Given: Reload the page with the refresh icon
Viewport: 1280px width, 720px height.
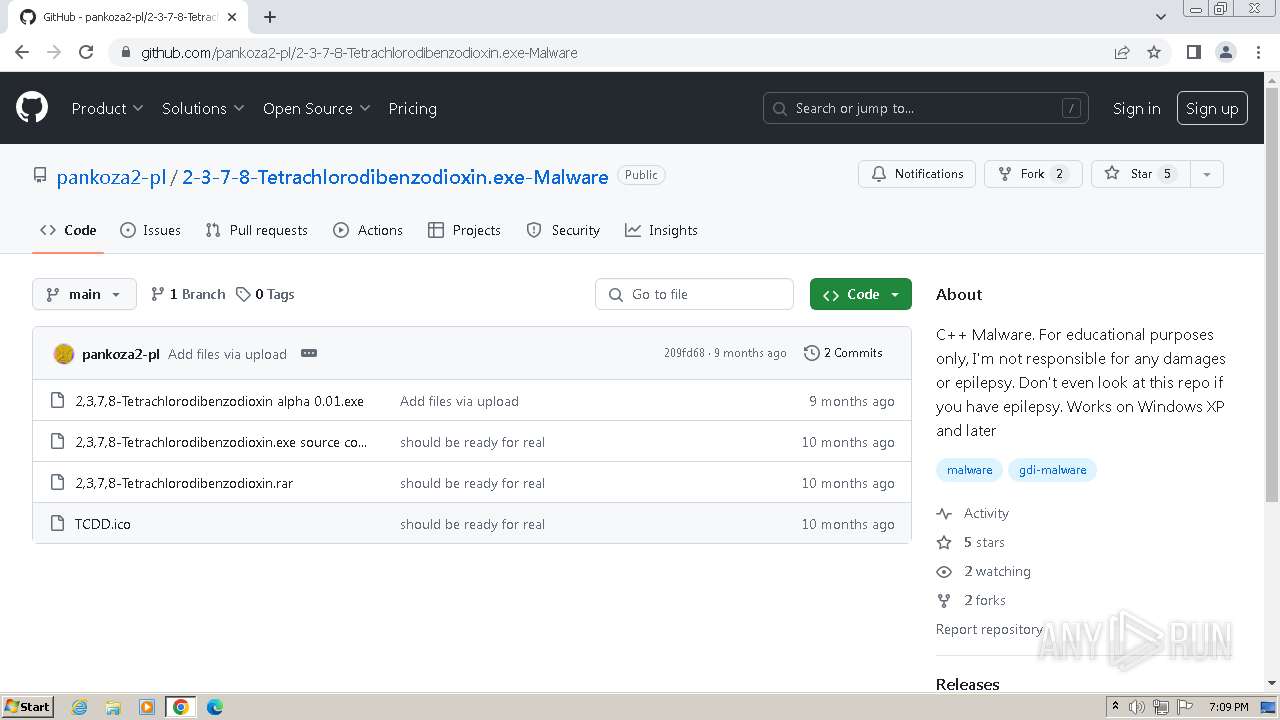Looking at the screenshot, I should point(86,52).
